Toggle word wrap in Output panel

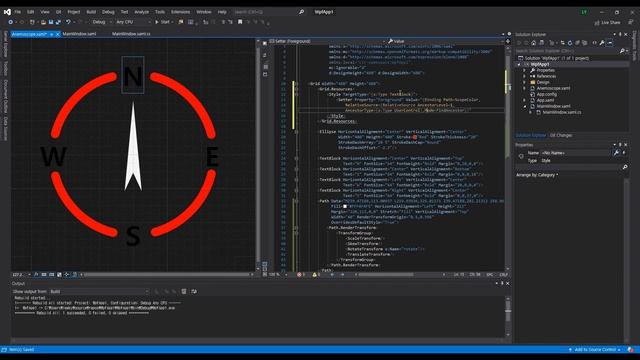pos(194,291)
